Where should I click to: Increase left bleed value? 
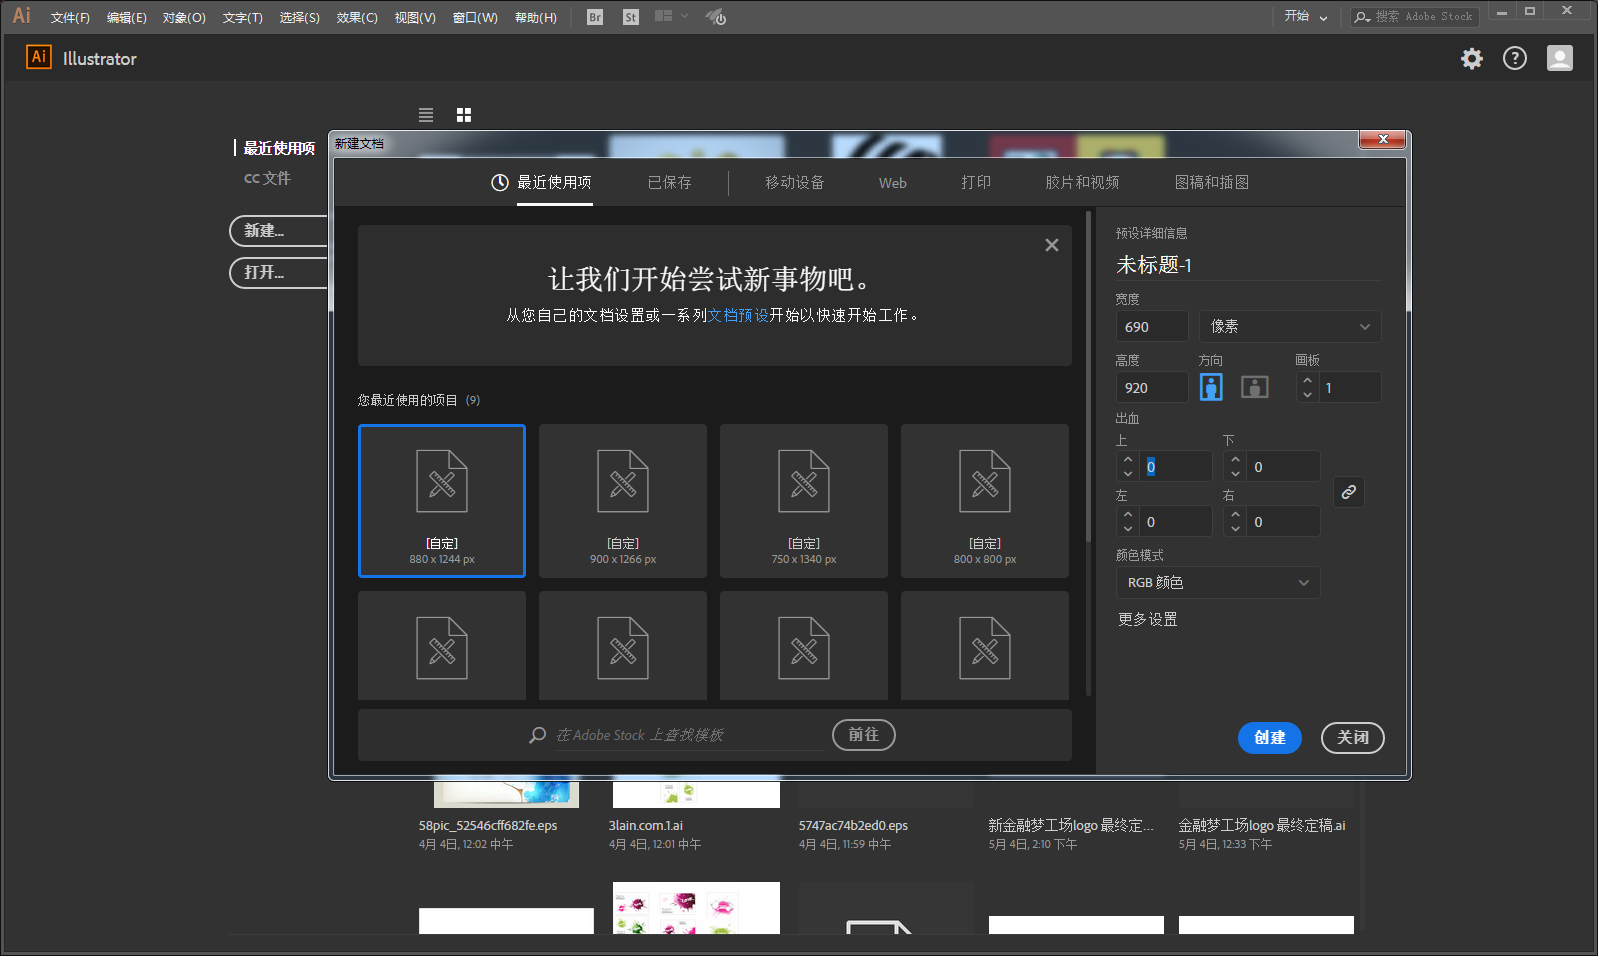click(x=1128, y=515)
